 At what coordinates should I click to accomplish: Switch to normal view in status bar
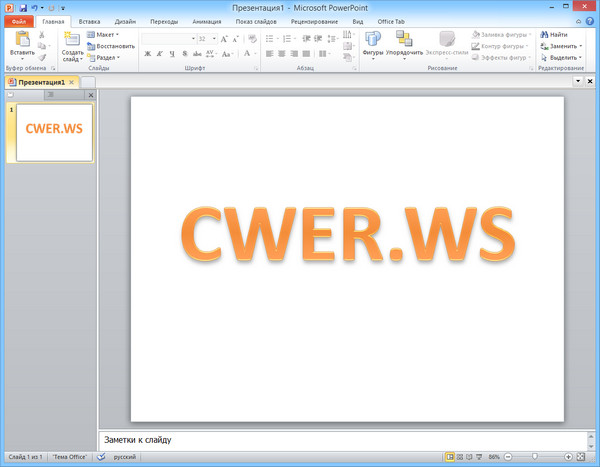450,457
